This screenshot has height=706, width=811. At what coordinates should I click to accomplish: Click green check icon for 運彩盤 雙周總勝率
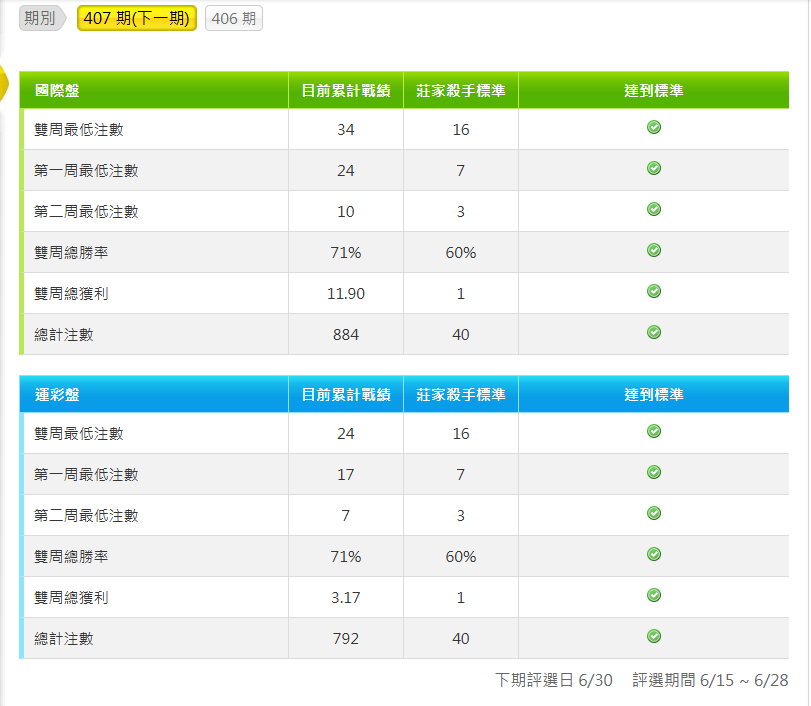pos(654,554)
